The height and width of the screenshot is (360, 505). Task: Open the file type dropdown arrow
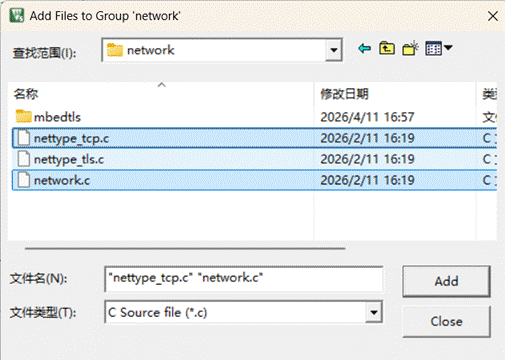click(x=374, y=312)
